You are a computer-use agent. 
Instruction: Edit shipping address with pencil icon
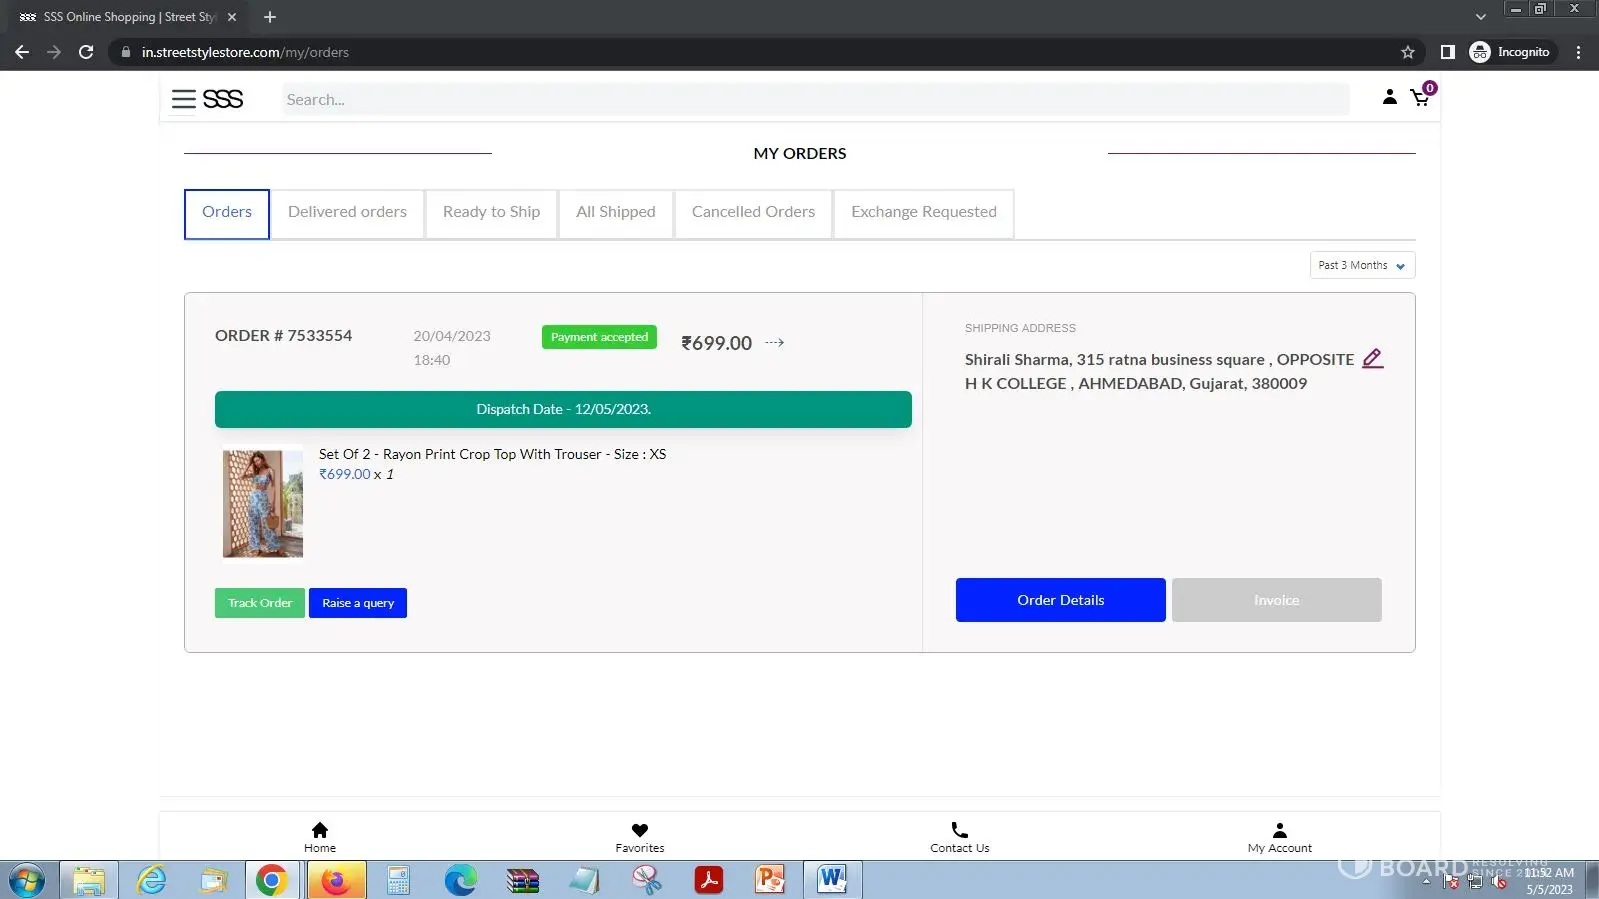(1372, 359)
